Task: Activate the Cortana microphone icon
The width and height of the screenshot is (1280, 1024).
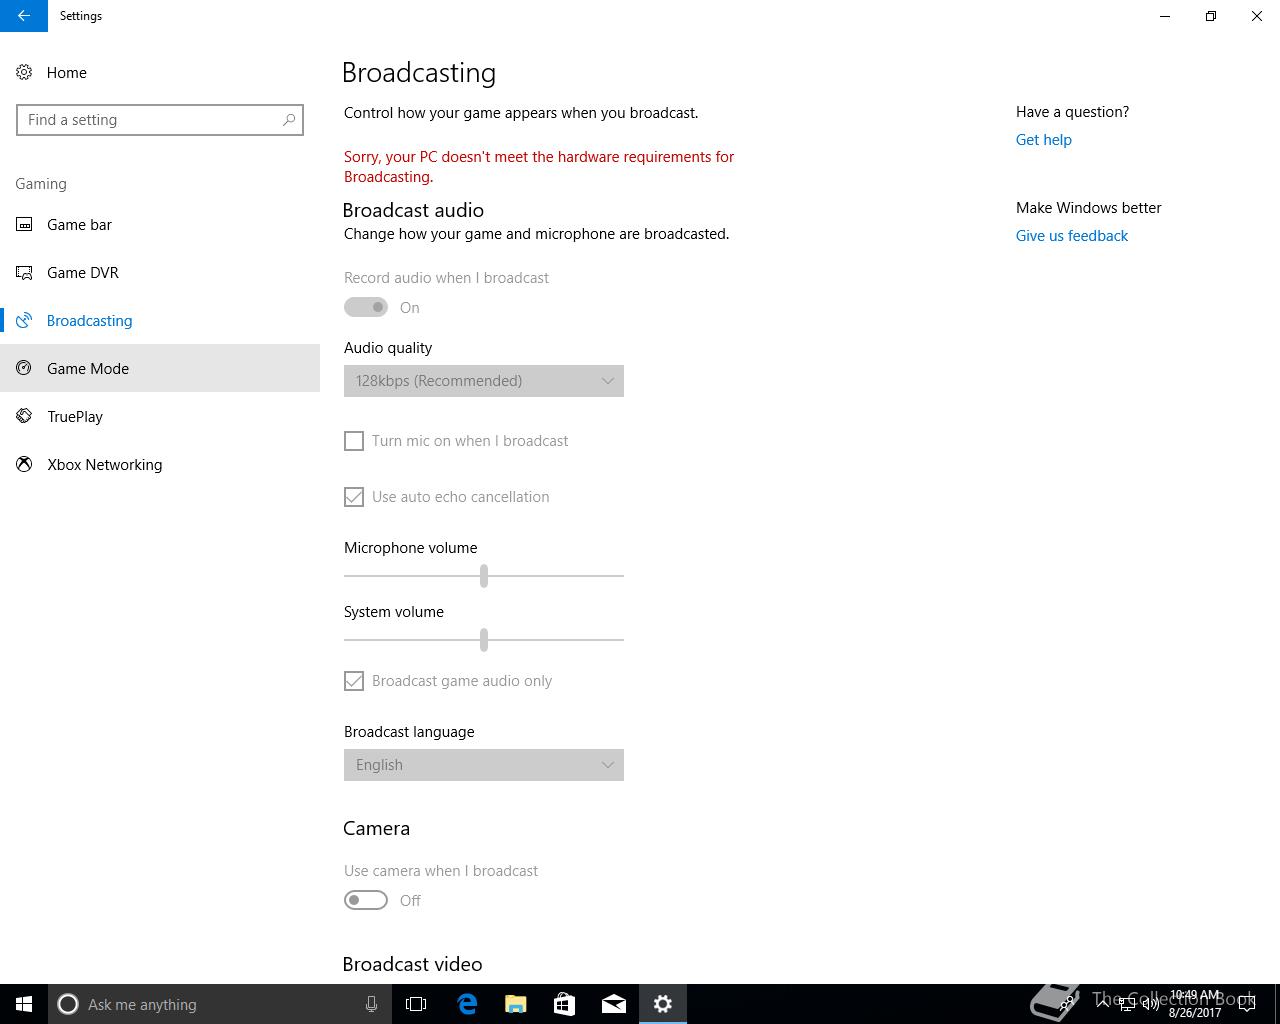Action: (x=371, y=1004)
